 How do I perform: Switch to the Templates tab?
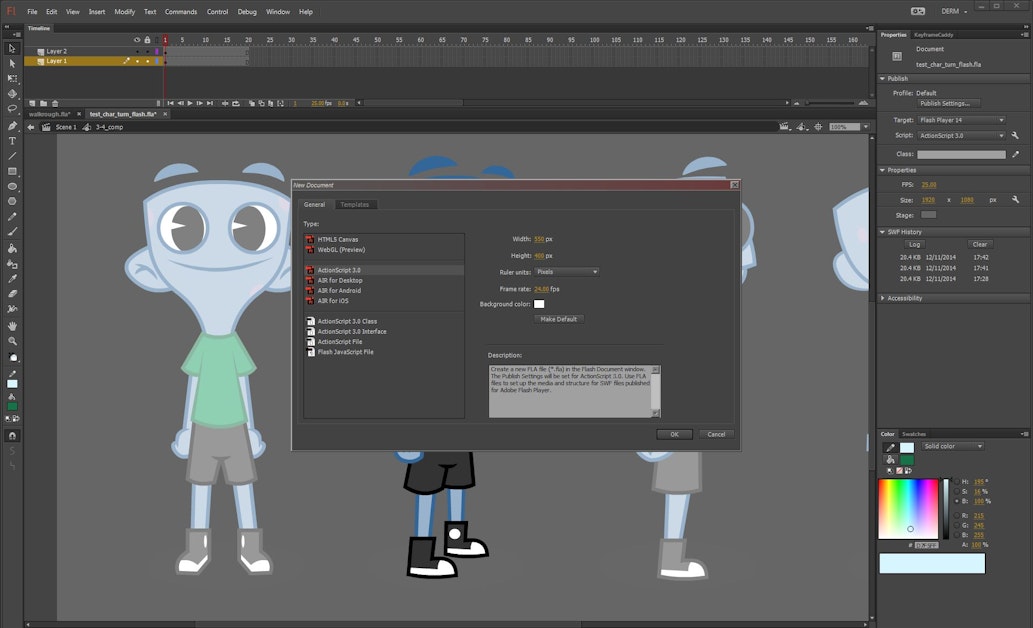coord(354,205)
